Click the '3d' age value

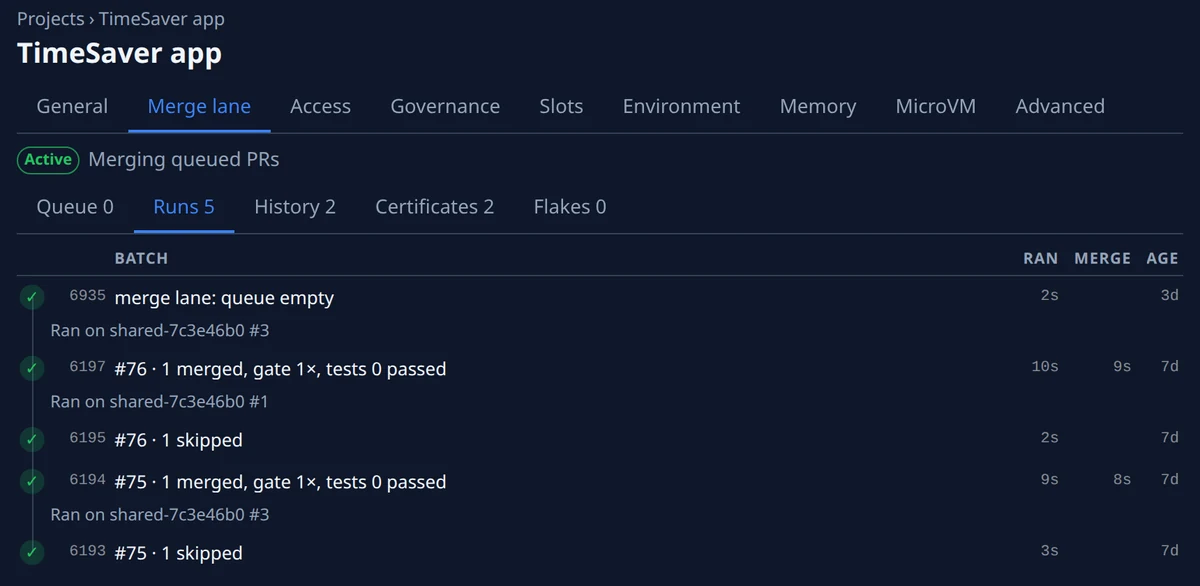(x=1169, y=296)
